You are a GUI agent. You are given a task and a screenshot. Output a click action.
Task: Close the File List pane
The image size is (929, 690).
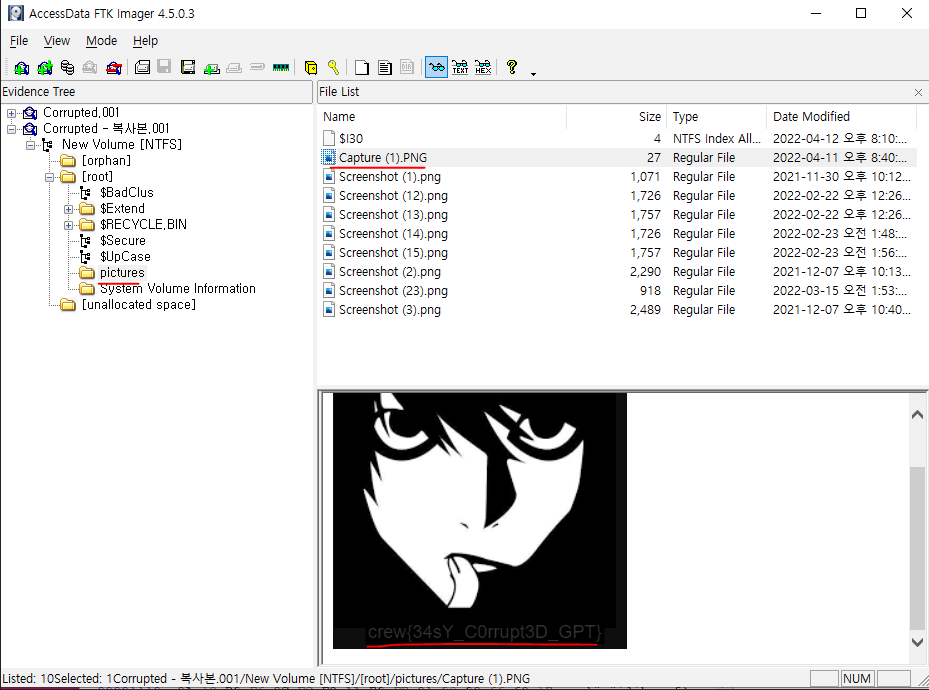click(918, 92)
